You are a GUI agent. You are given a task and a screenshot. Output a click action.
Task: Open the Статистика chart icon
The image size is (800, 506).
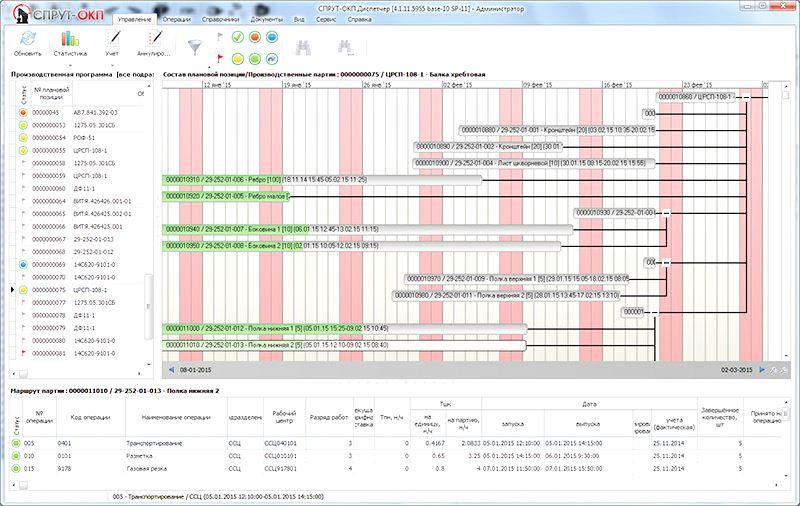point(70,39)
